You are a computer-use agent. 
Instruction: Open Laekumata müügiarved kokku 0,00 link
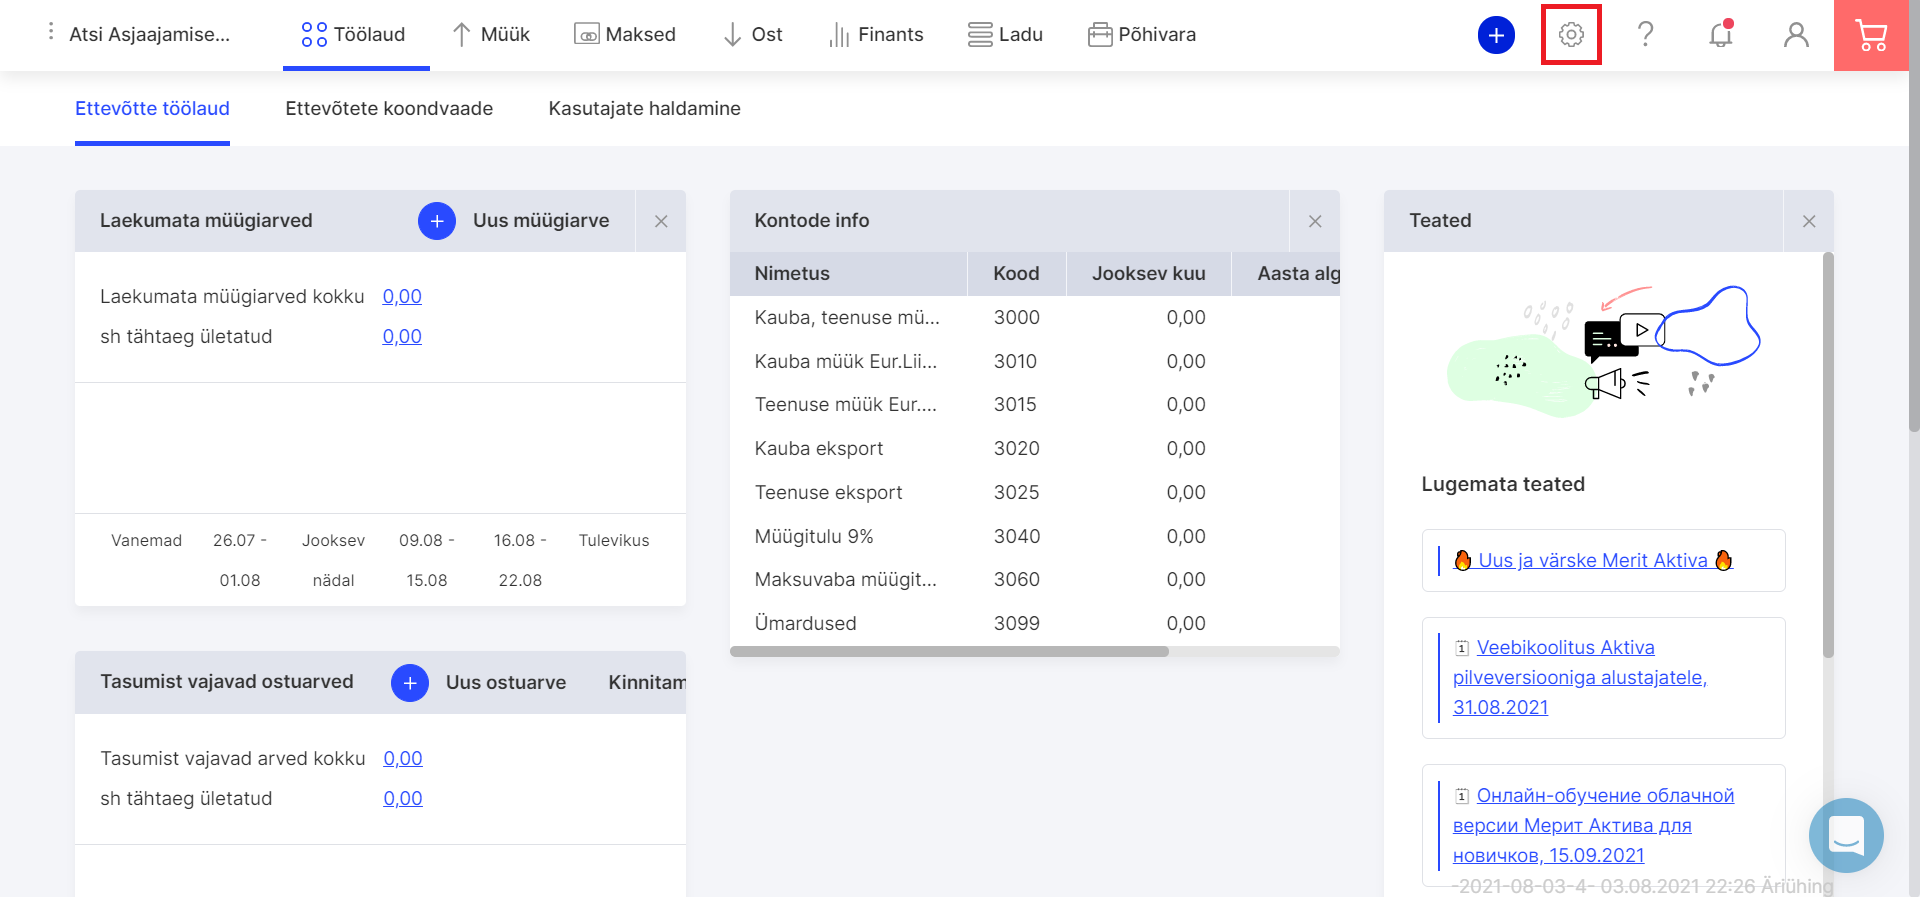tap(402, 297)
